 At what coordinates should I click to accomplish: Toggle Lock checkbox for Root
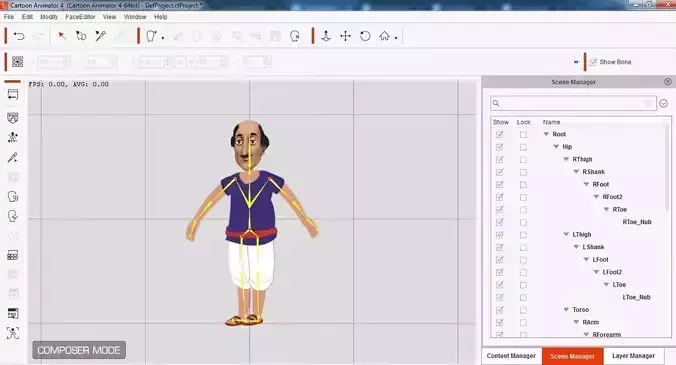523,134
